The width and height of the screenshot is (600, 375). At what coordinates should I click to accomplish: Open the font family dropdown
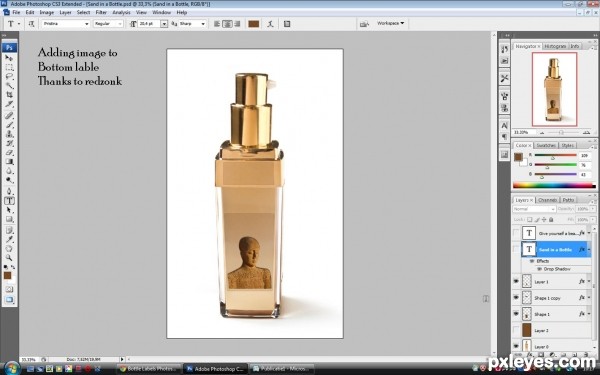click(x=86, y=24)
